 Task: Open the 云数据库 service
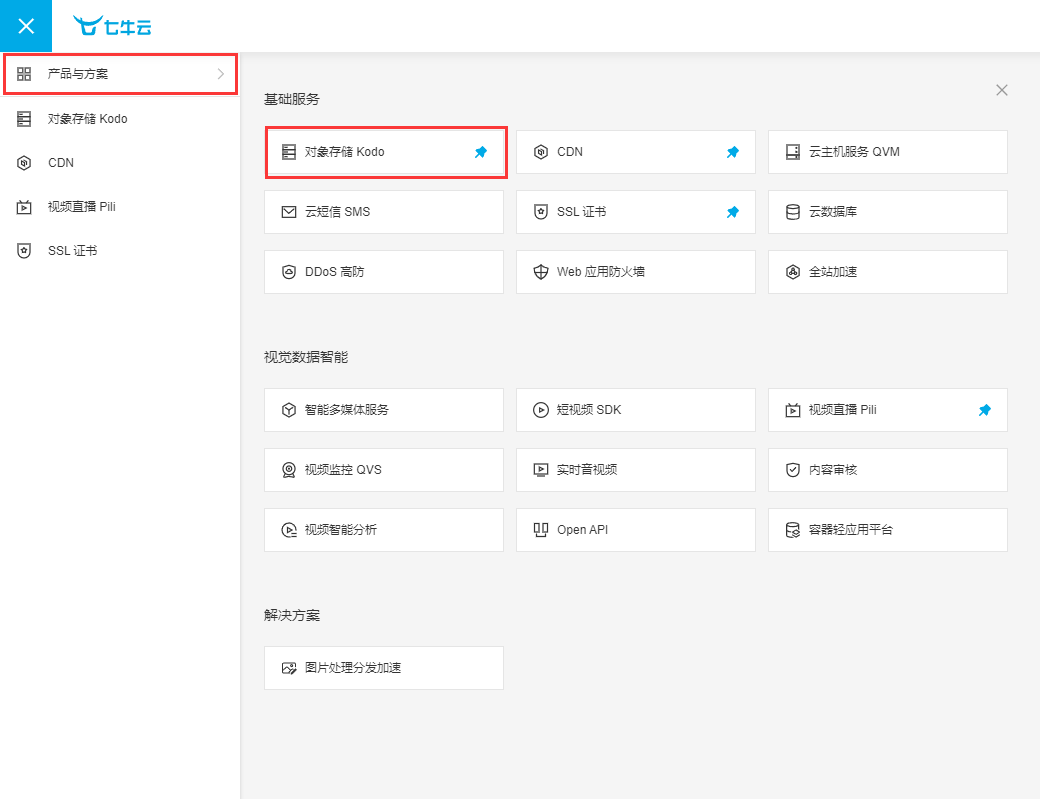pyautogui.click(x=887, y=212)
